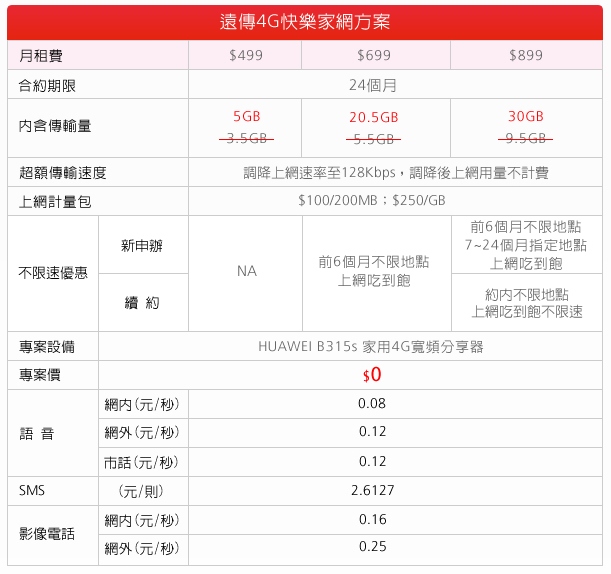Viewport: 611px width, 574px height.
Task: Click voice 網外(元/秒) label
Action: coord(142,433)
